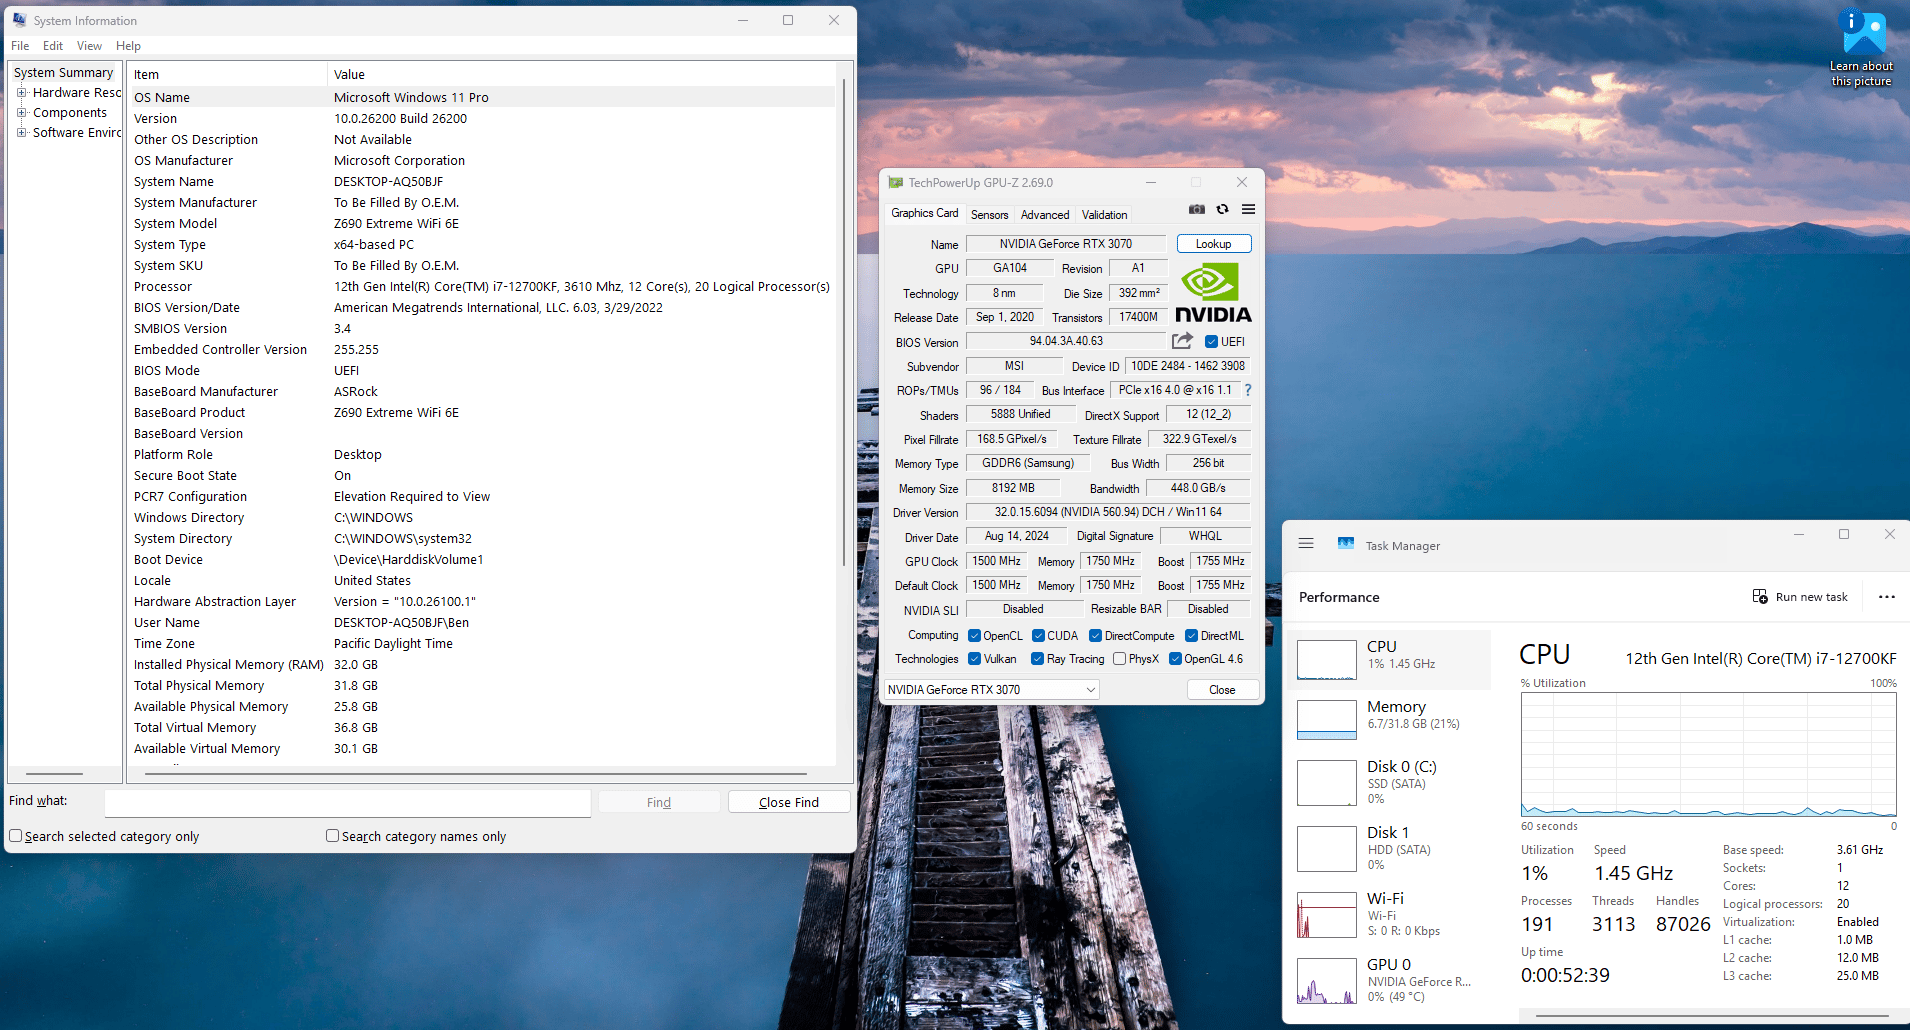Screen dimensions: 1910x1030
Task: Click the GPU-Z refresh icon
Action: [x=1222, y=209]
